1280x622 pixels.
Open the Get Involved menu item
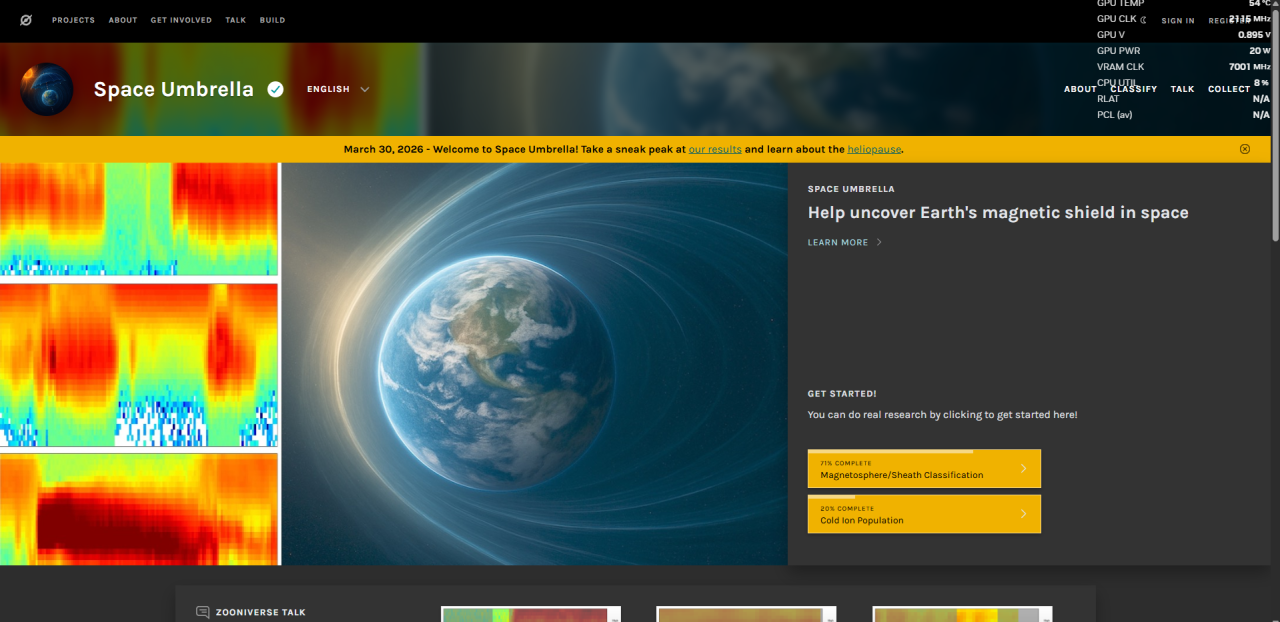click(x=181, y=20)
